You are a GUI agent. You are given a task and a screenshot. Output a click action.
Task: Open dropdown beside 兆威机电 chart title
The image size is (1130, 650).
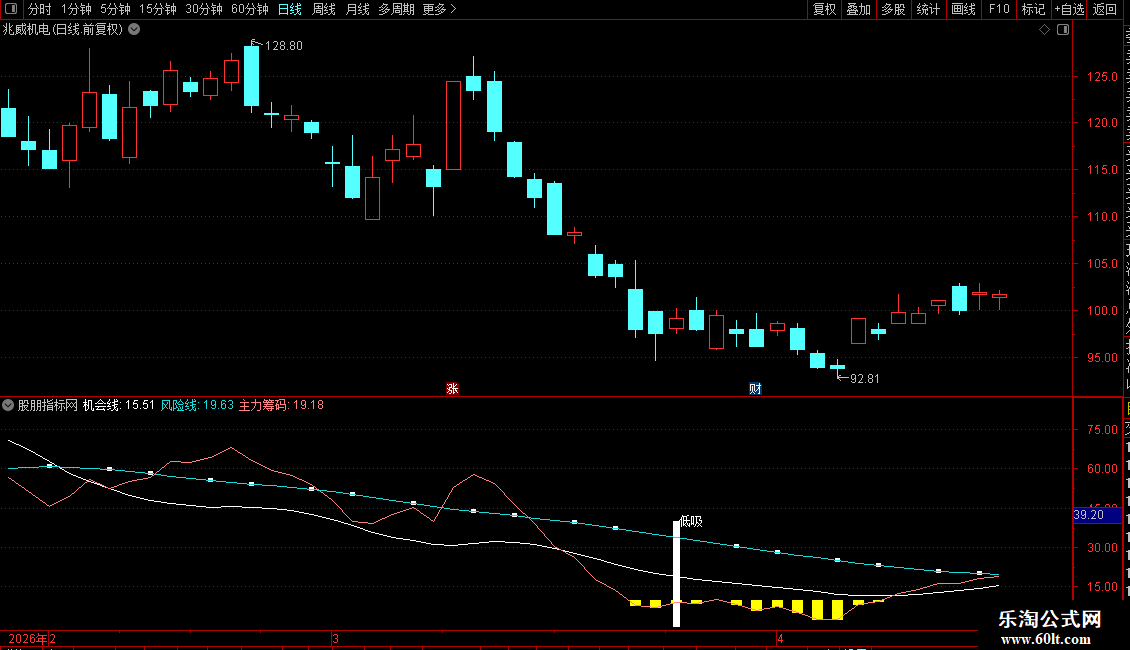[134, 30]
